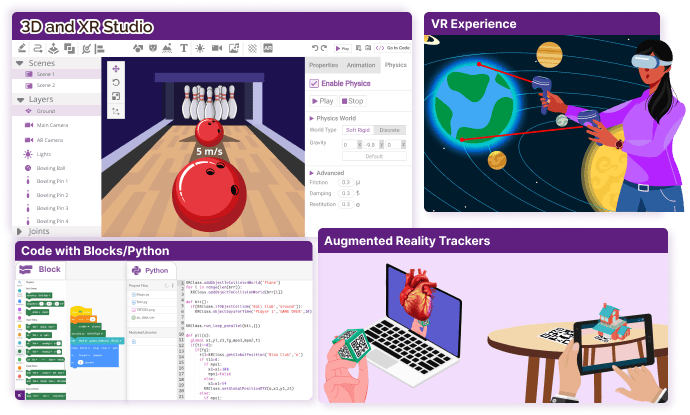690x415 pixels.
Task: Add a camera using the toolbar camera icon
Action: [216, 48]
